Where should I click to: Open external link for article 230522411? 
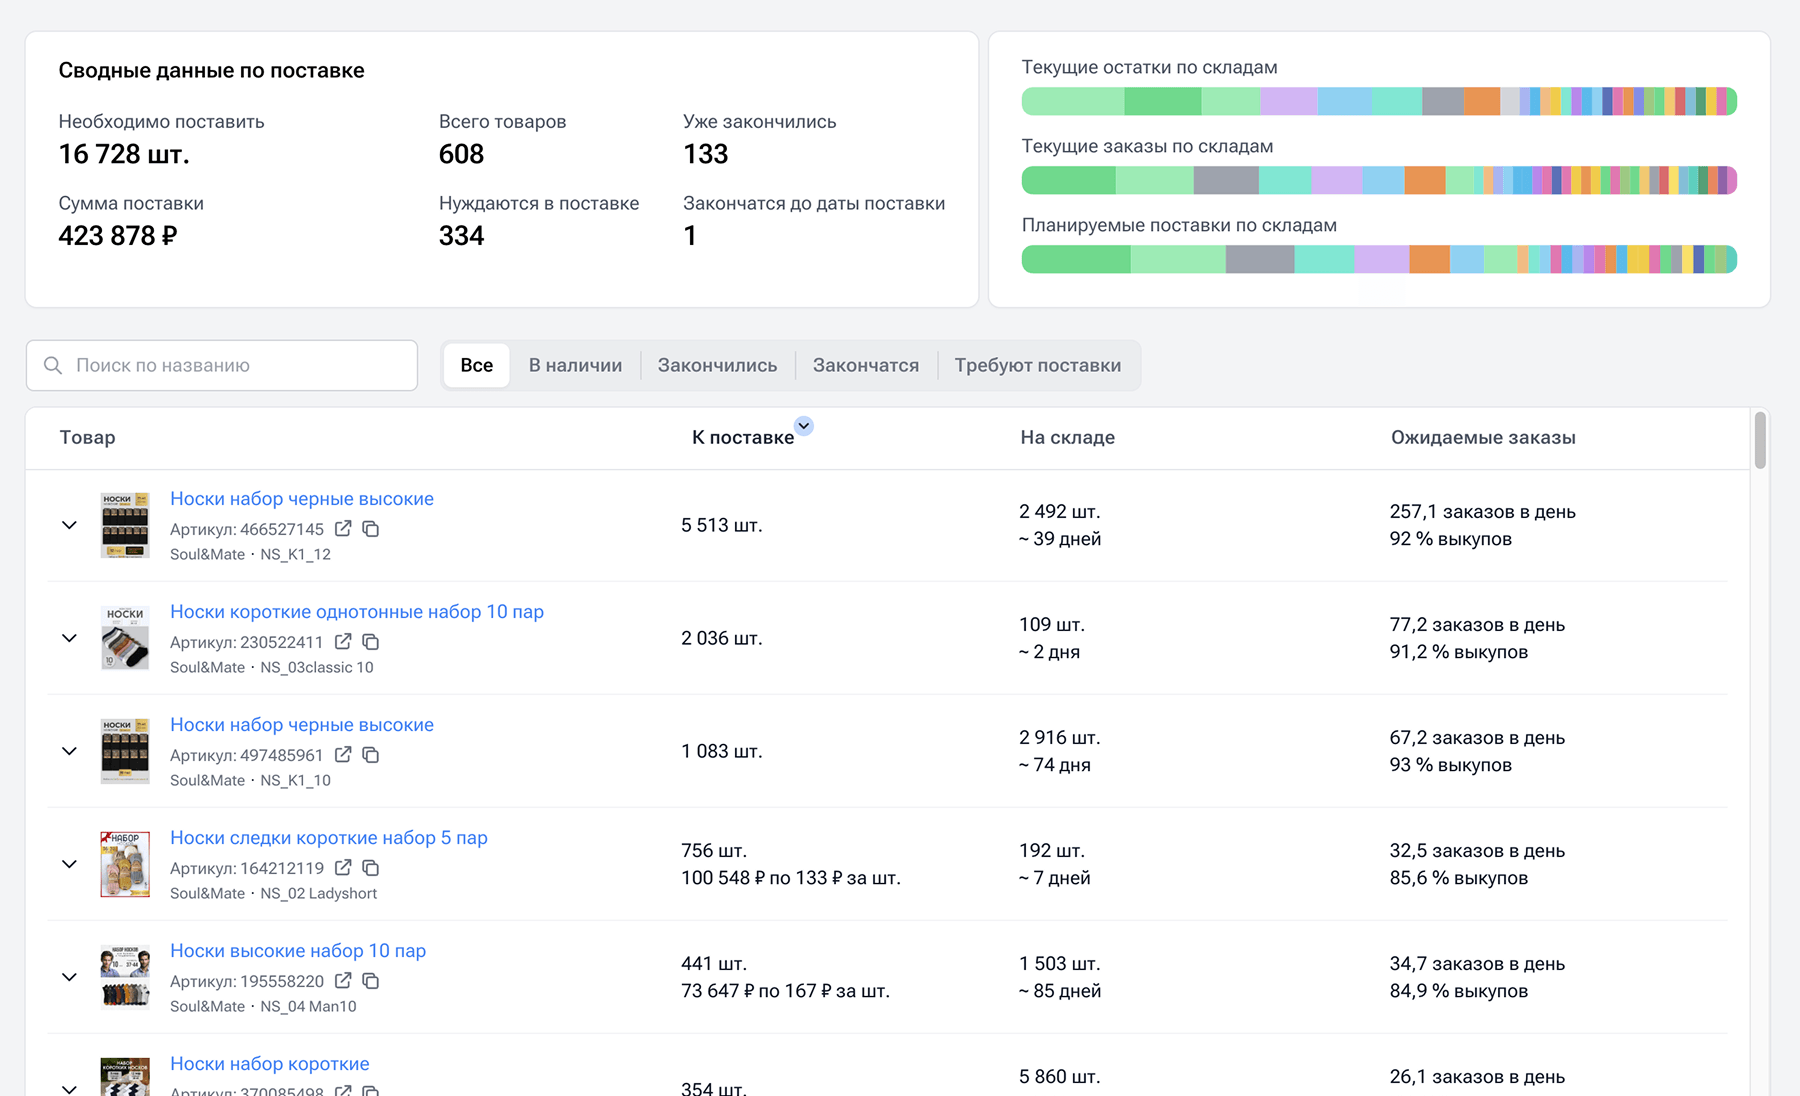(343, 641)
